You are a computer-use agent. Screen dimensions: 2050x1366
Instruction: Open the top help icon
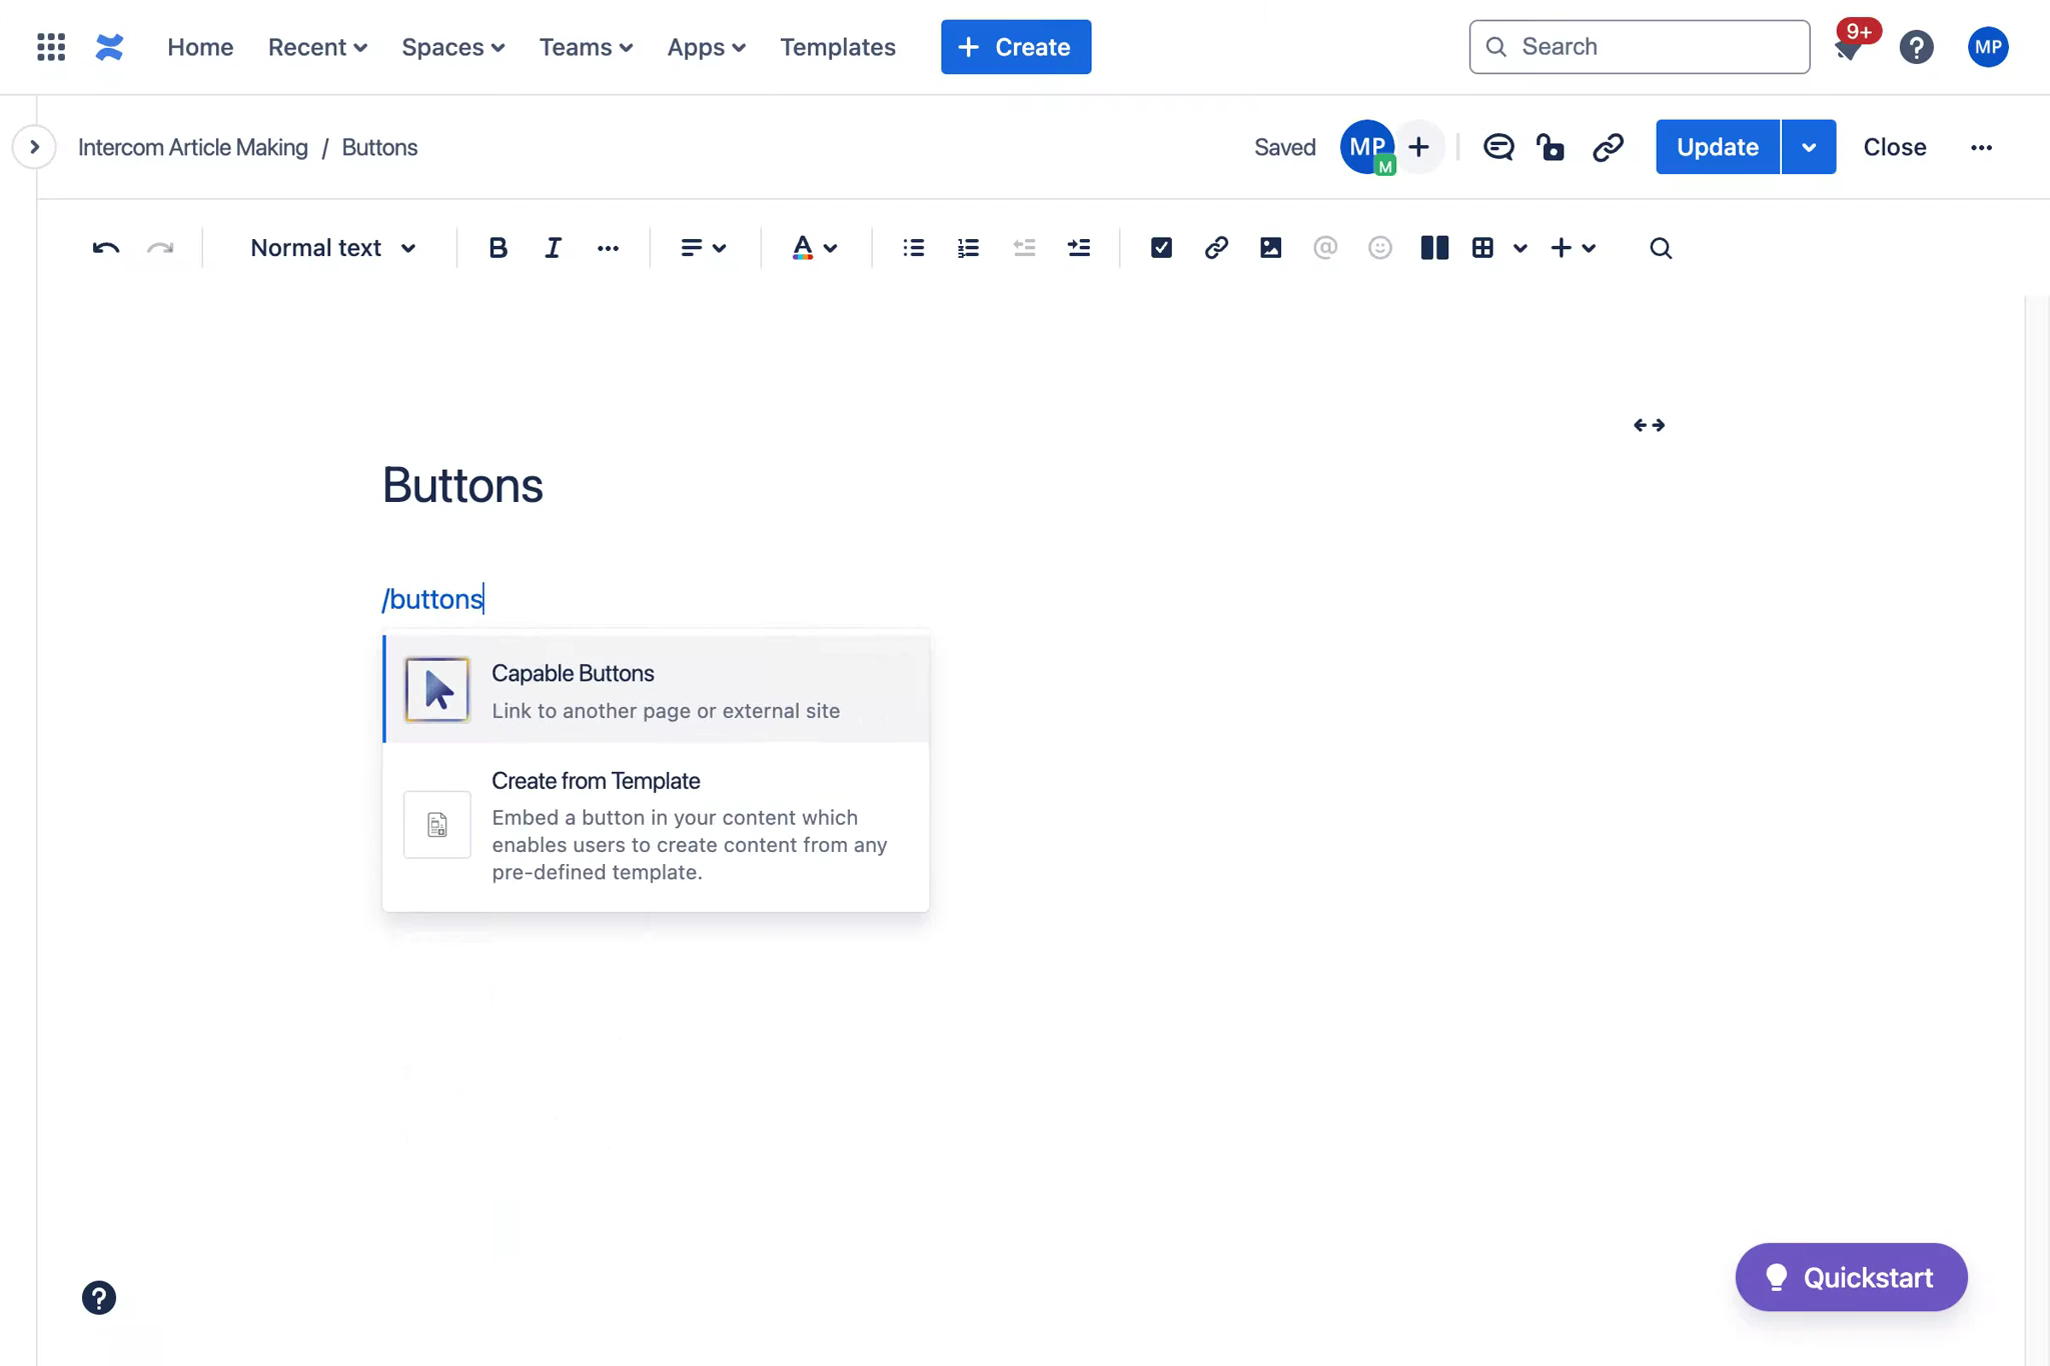[1916, 47]
